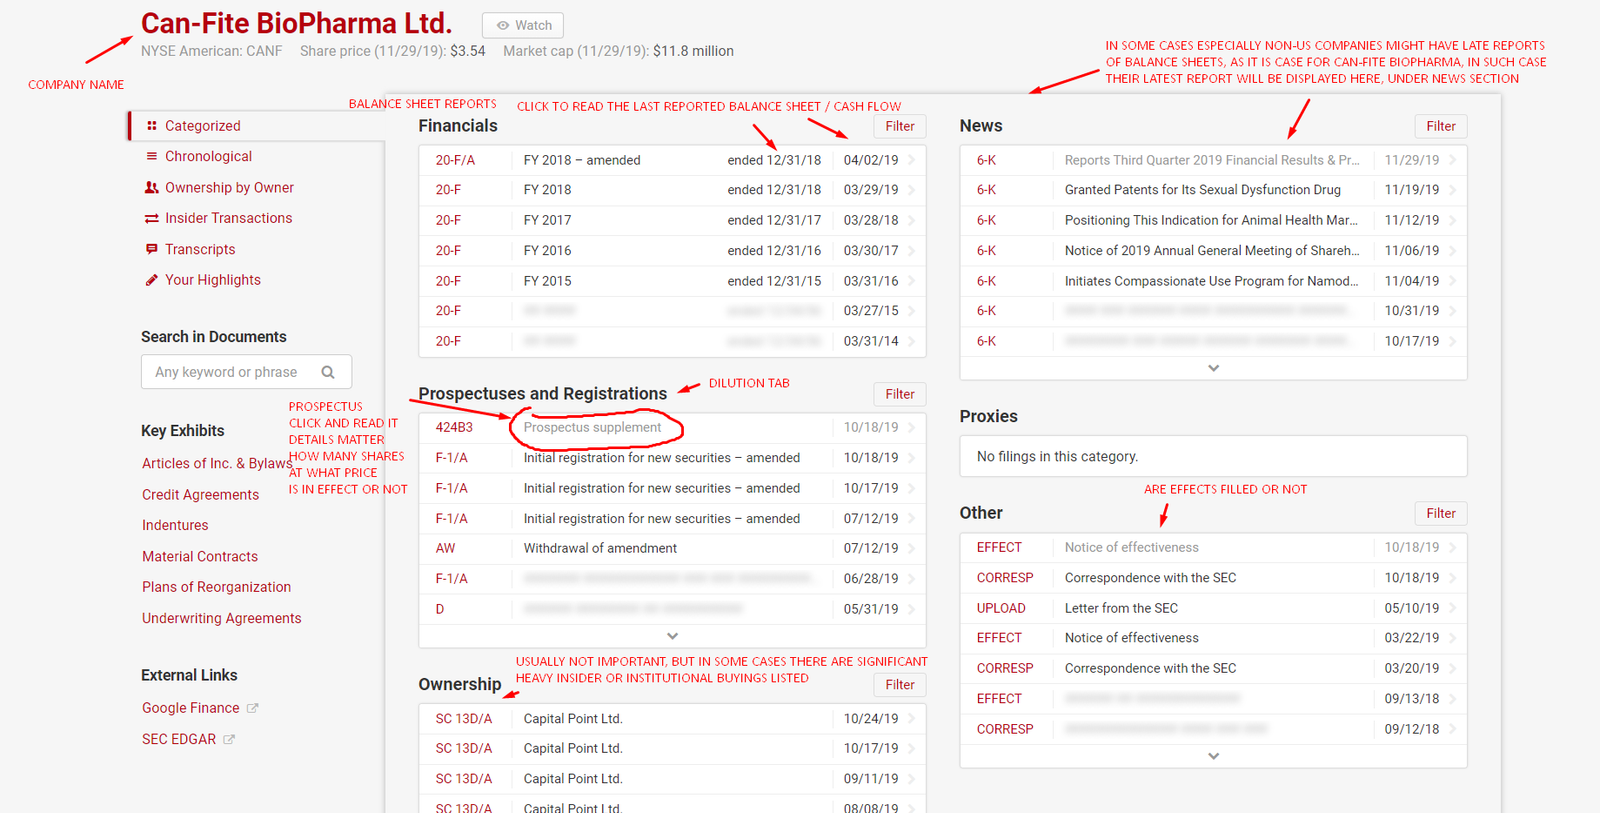Click the Chronological list icon
The height and width of the screenshot is (813, 1600).
(152, 156)
